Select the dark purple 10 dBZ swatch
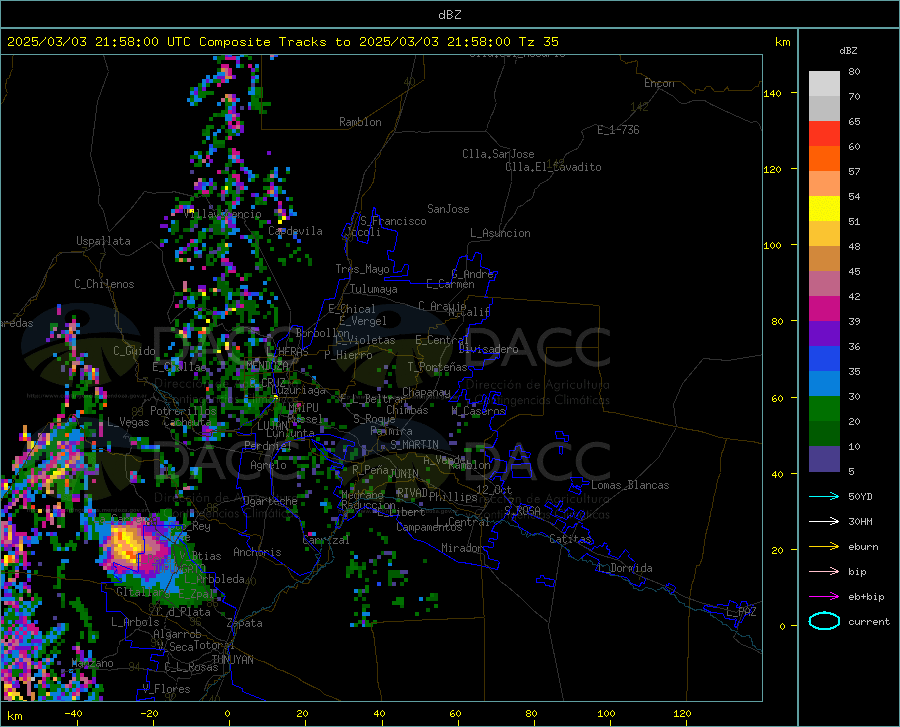 tap(824, 458)
